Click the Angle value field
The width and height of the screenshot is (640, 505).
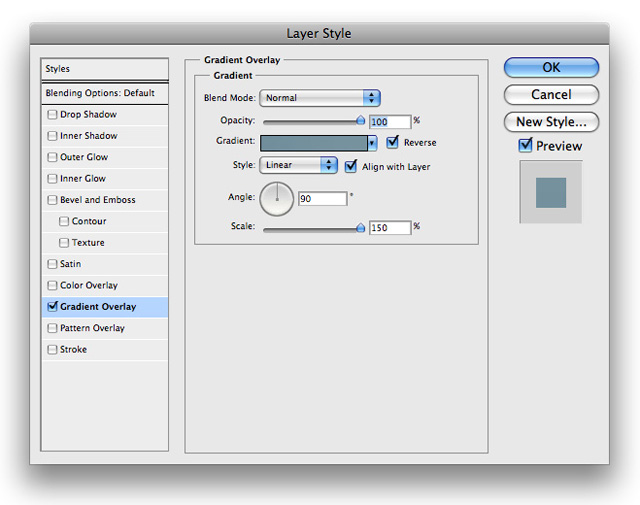[322, 199]
